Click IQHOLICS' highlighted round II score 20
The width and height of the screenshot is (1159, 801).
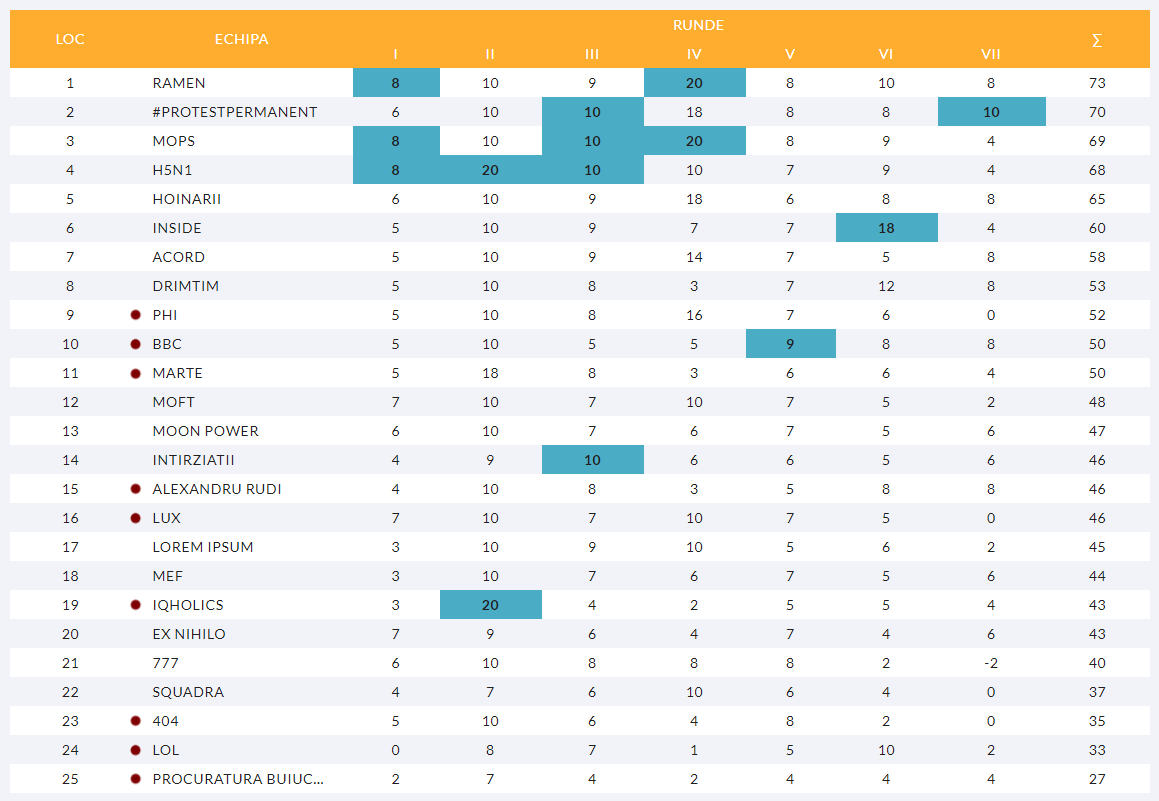coord(491,604)
